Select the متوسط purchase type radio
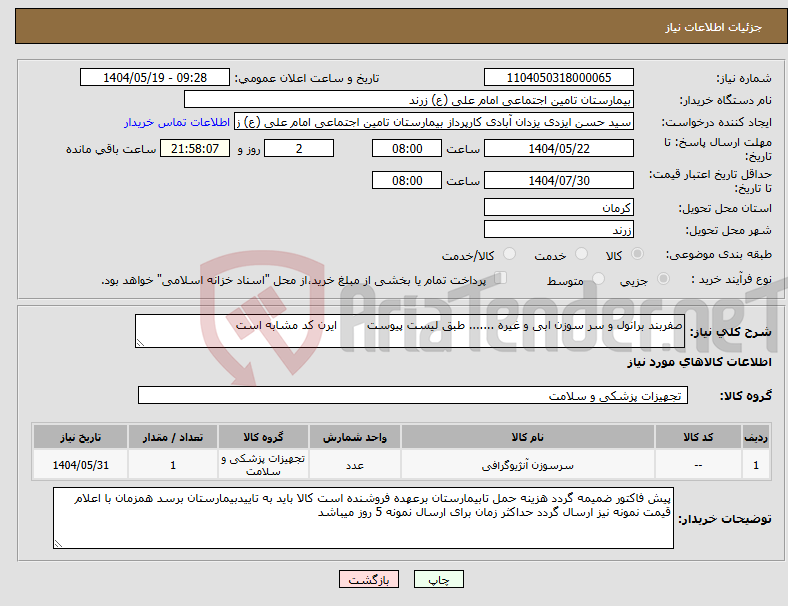Screen dimensions: 788x606 click(598, 278)
